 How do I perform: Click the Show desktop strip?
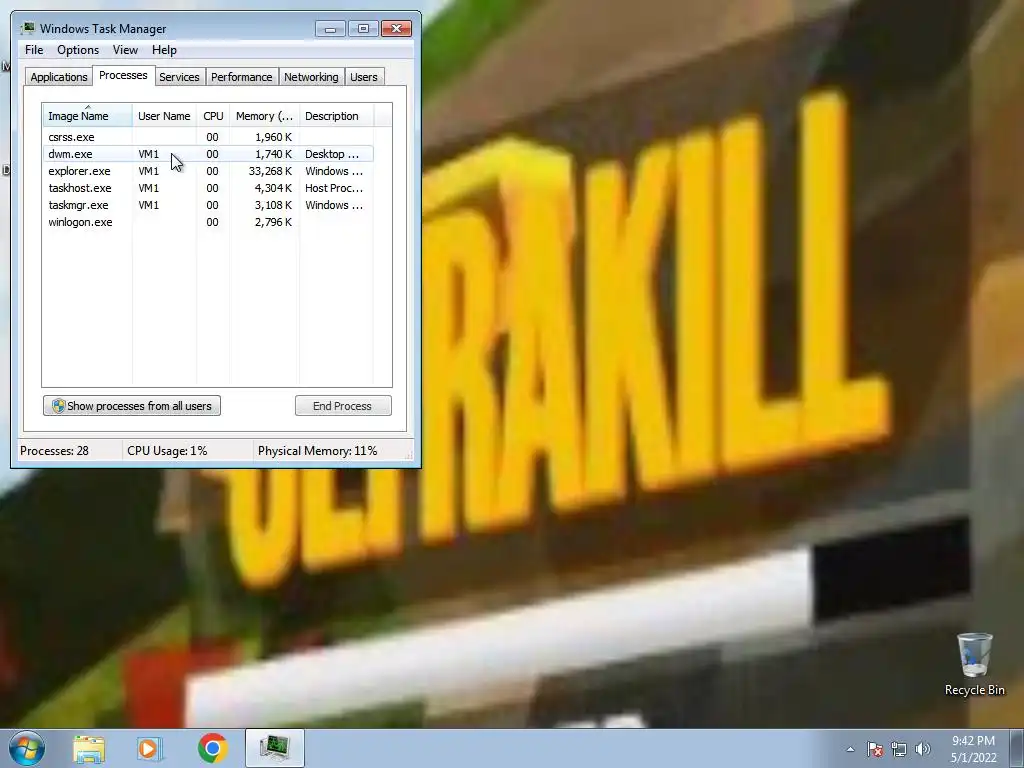click(x=1017, y=748)
